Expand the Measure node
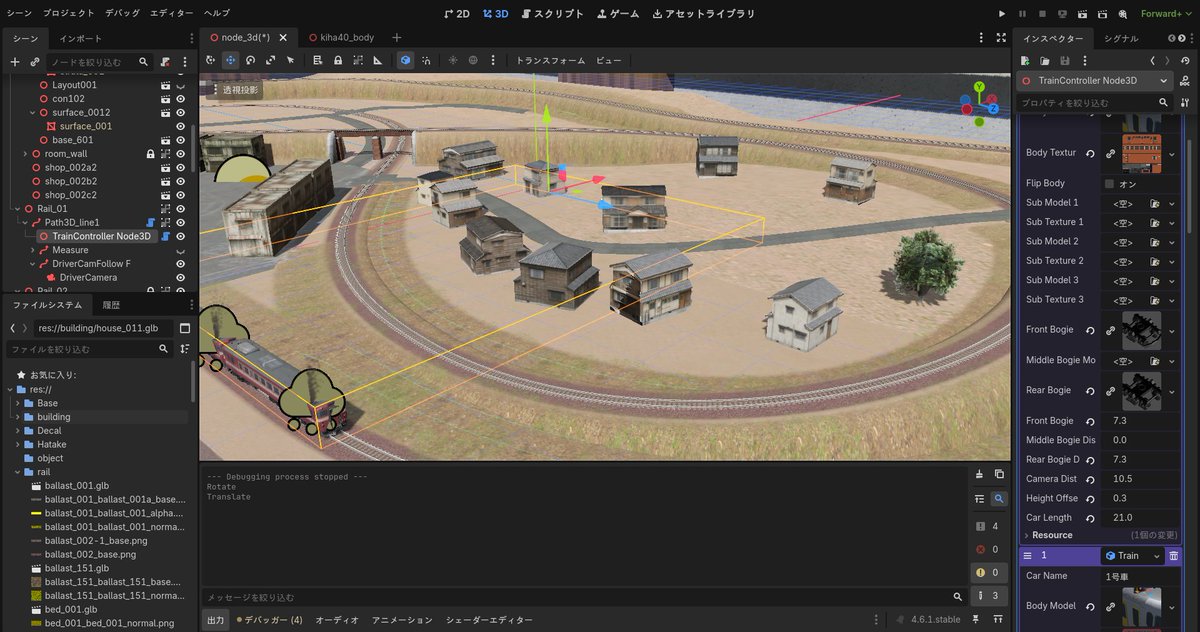This screenshot has width=1200, height=632. [31, 250]
